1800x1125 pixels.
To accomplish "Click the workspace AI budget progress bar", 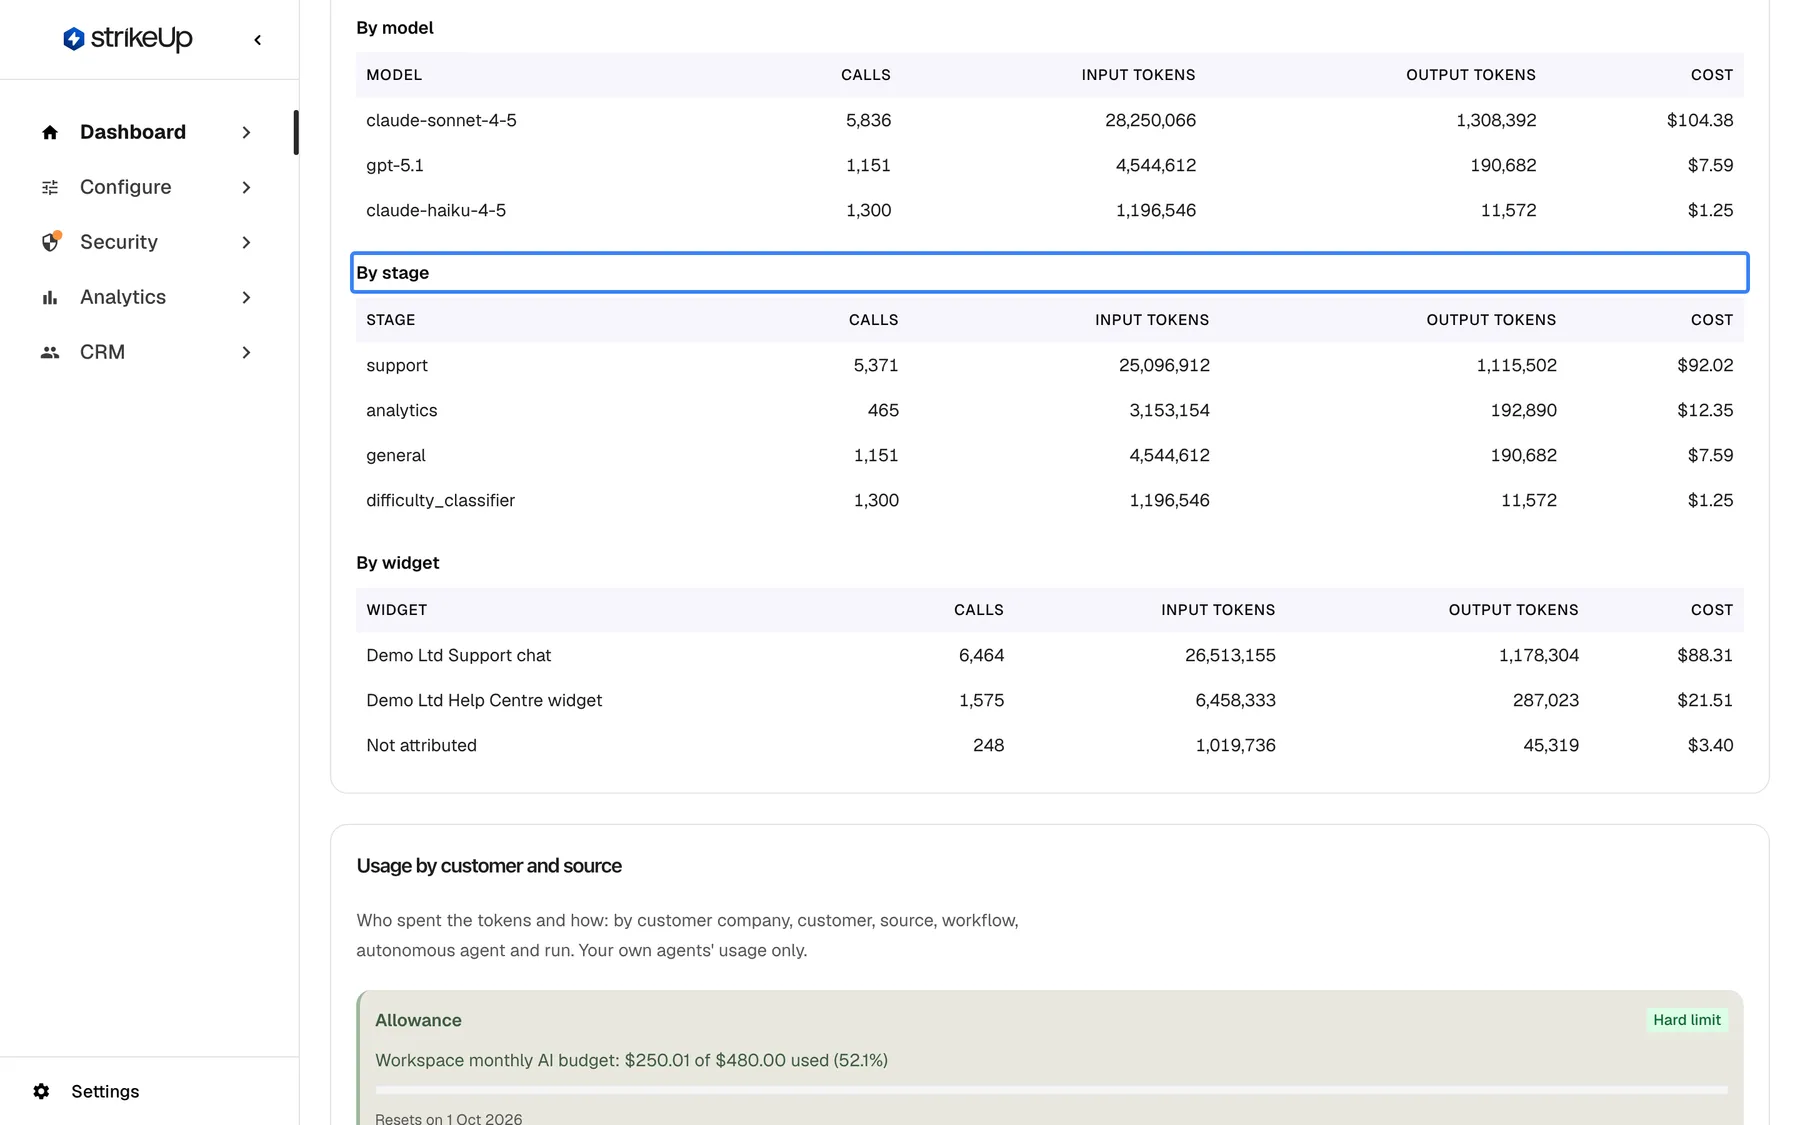I will click(1051, 1090).
